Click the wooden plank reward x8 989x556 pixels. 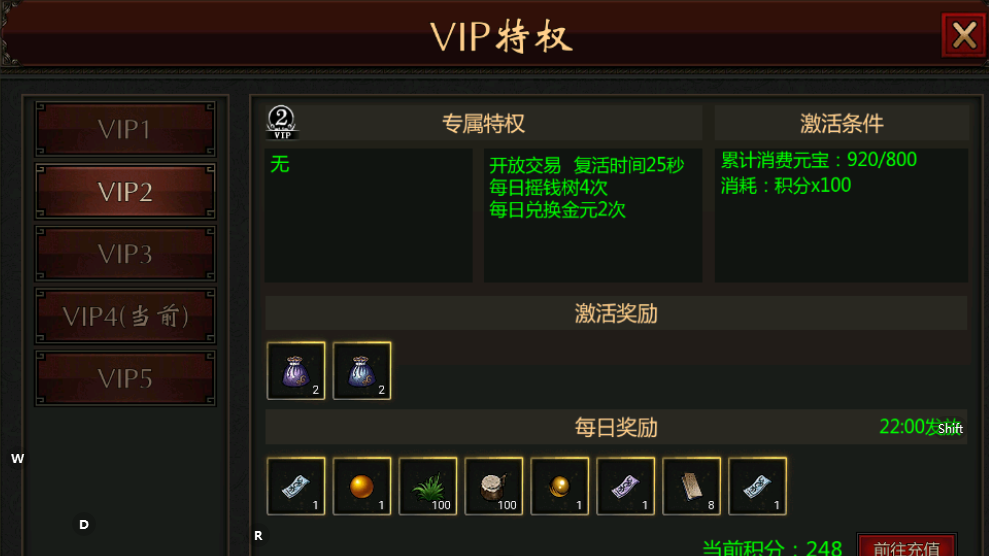coord(691,486)
